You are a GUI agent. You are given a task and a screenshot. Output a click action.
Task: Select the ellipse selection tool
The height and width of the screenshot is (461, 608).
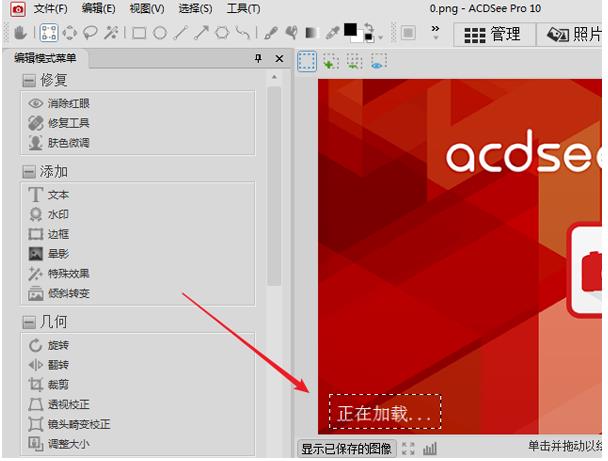click(70, 33)
